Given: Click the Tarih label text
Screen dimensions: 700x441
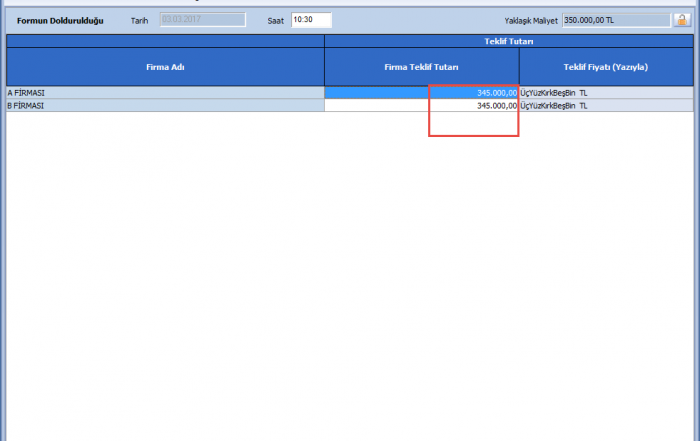Looking at the screenshot, I should 140,20.
